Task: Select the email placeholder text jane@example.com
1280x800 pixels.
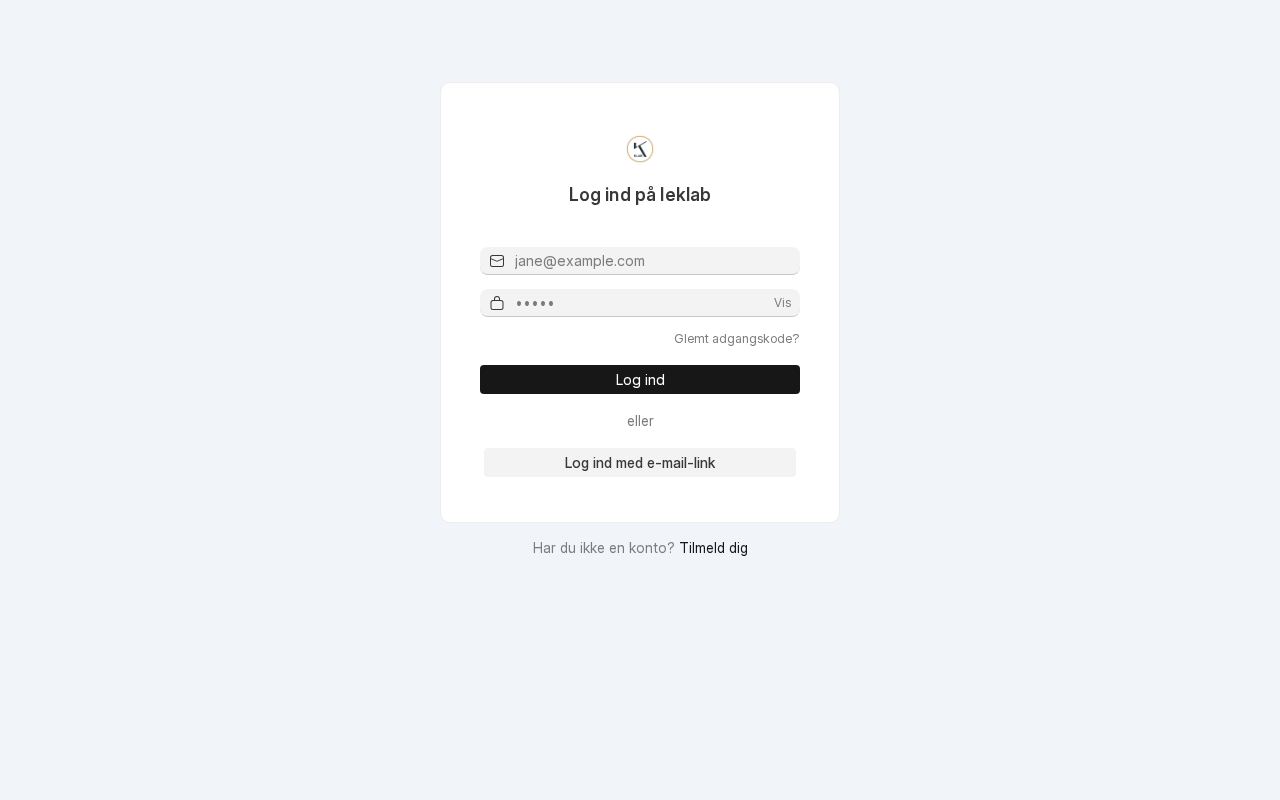Action: point(580,261)
